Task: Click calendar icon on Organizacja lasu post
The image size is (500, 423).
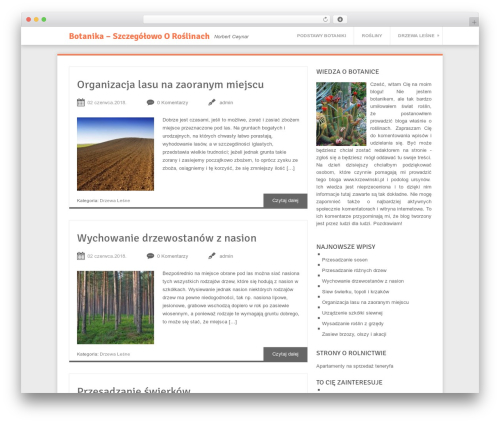Action: (81, 102)
